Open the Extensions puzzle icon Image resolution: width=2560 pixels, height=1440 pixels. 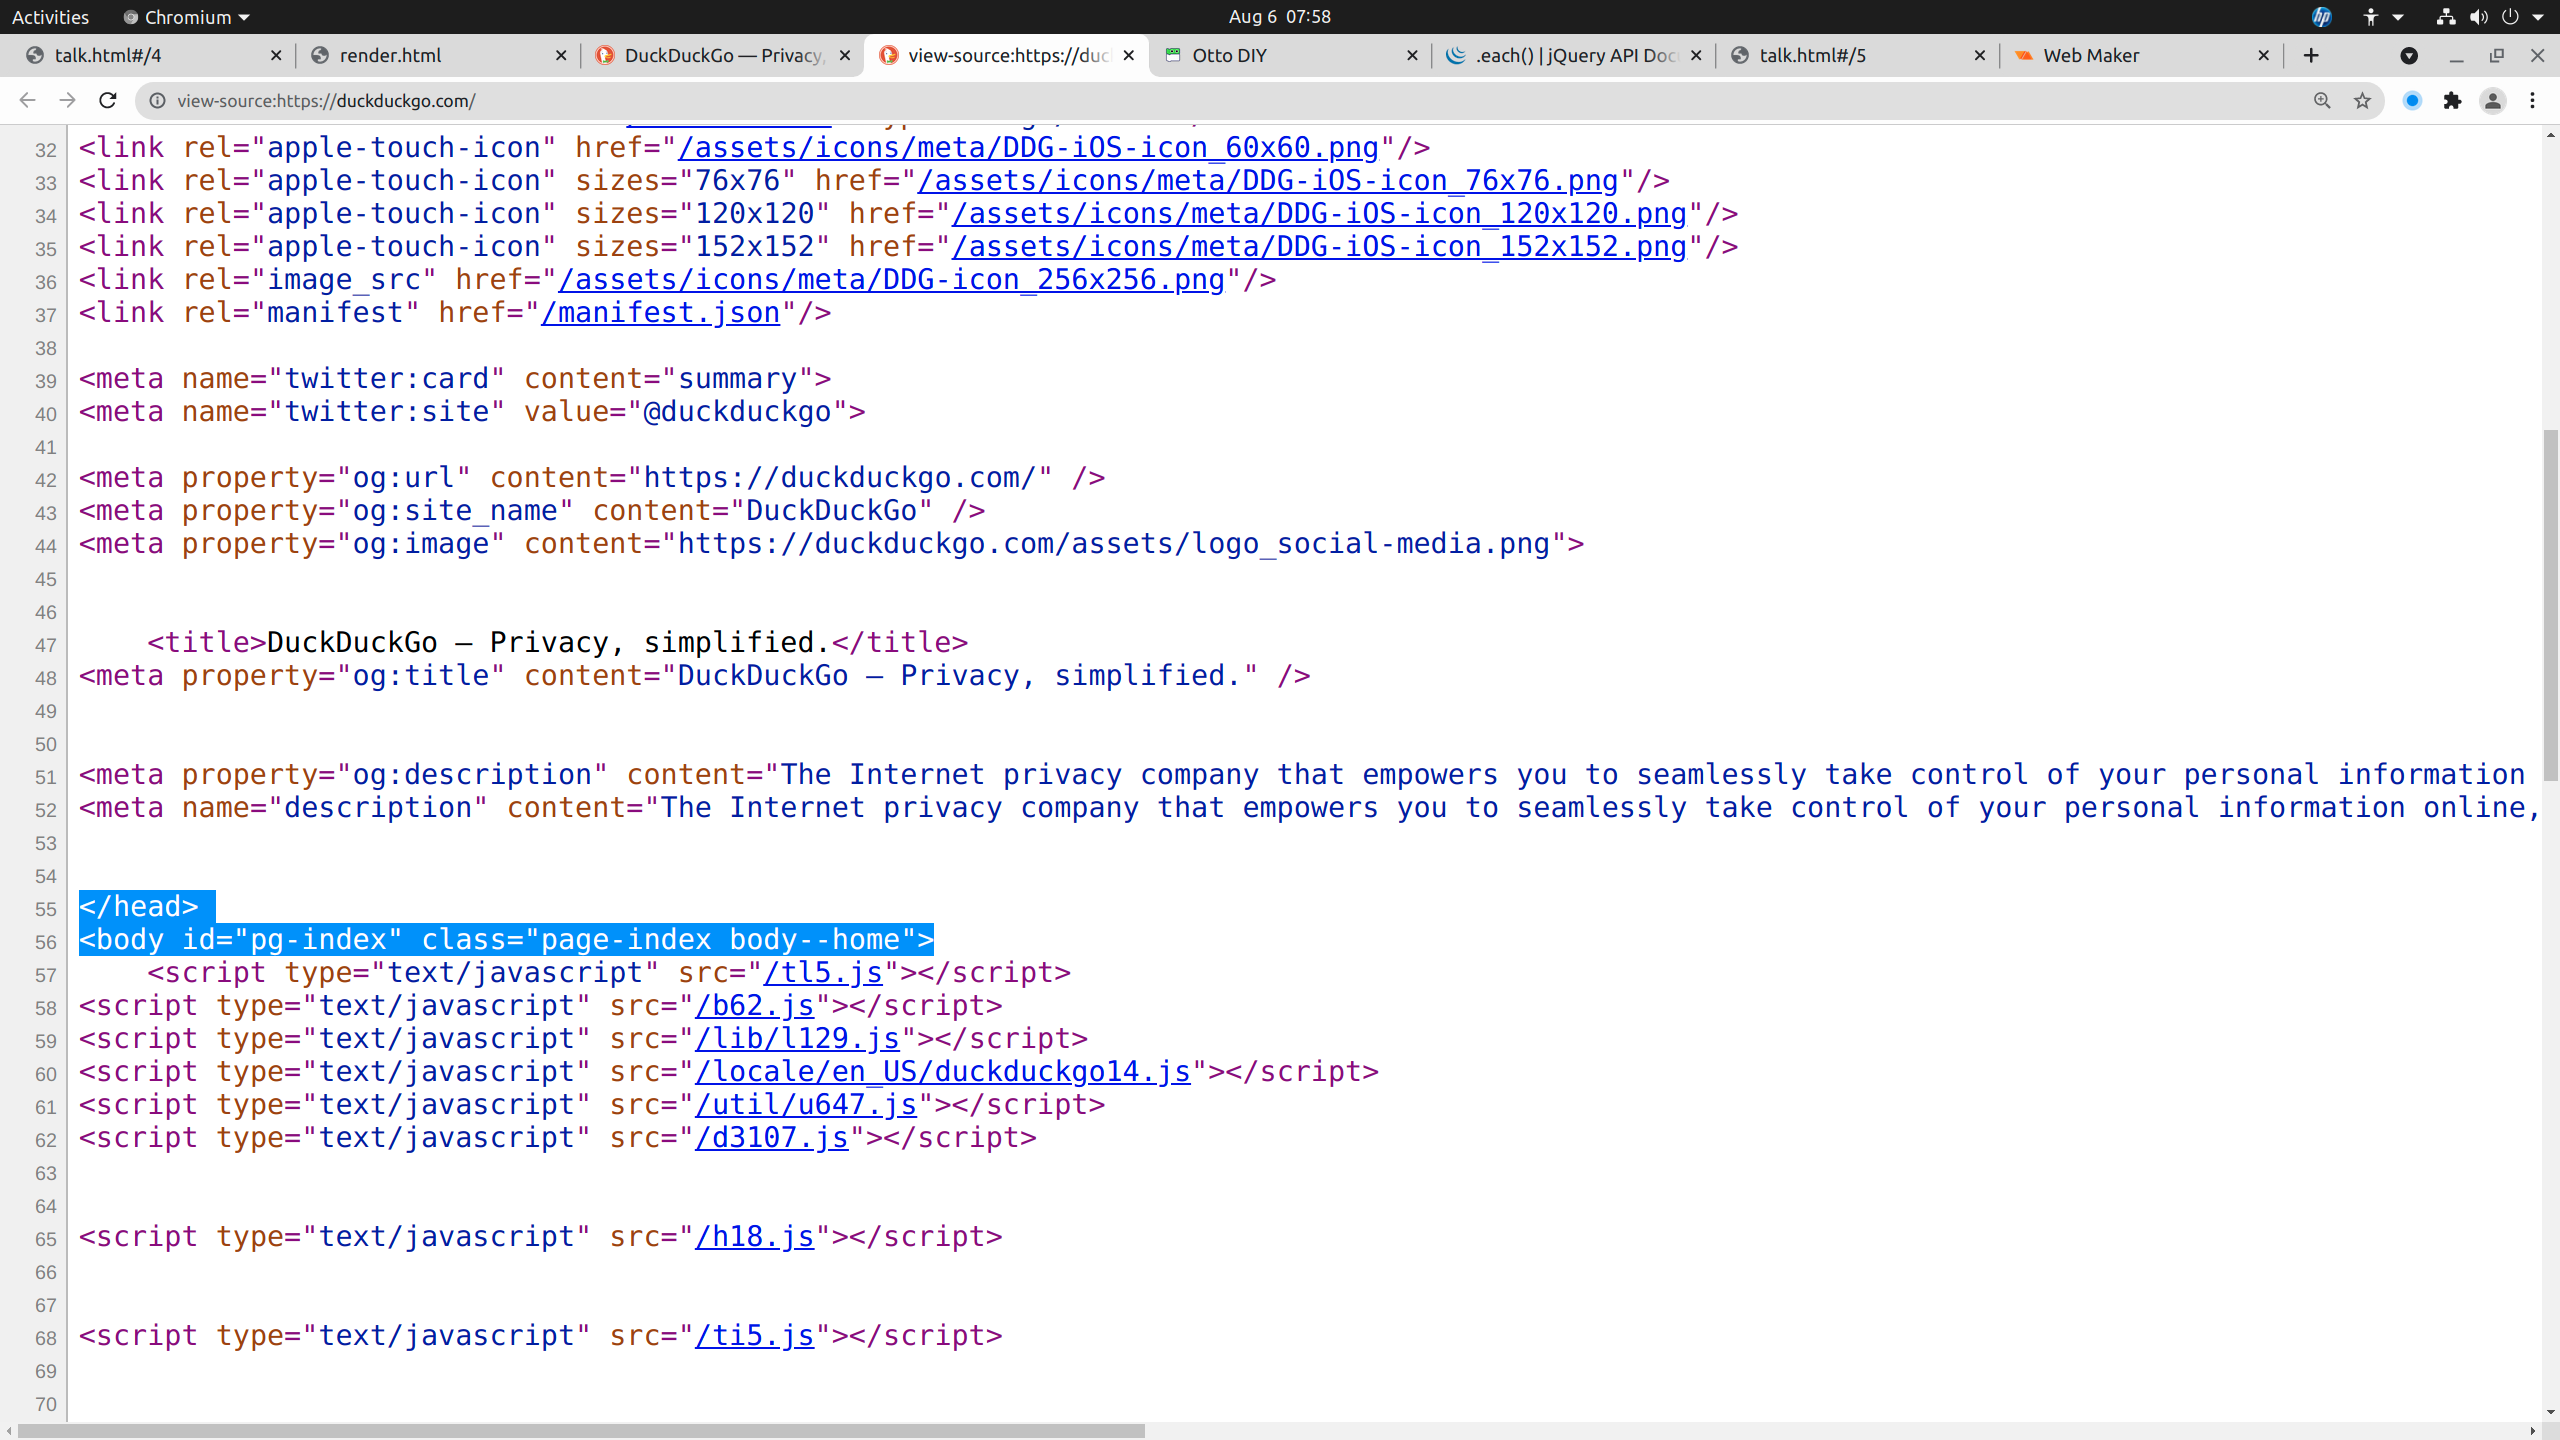click(2452, 100)
